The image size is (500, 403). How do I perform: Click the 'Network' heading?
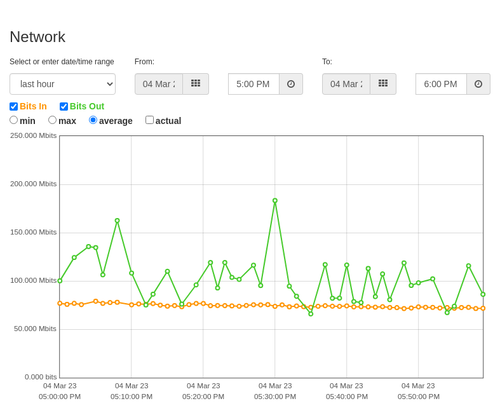click(37, 37)
